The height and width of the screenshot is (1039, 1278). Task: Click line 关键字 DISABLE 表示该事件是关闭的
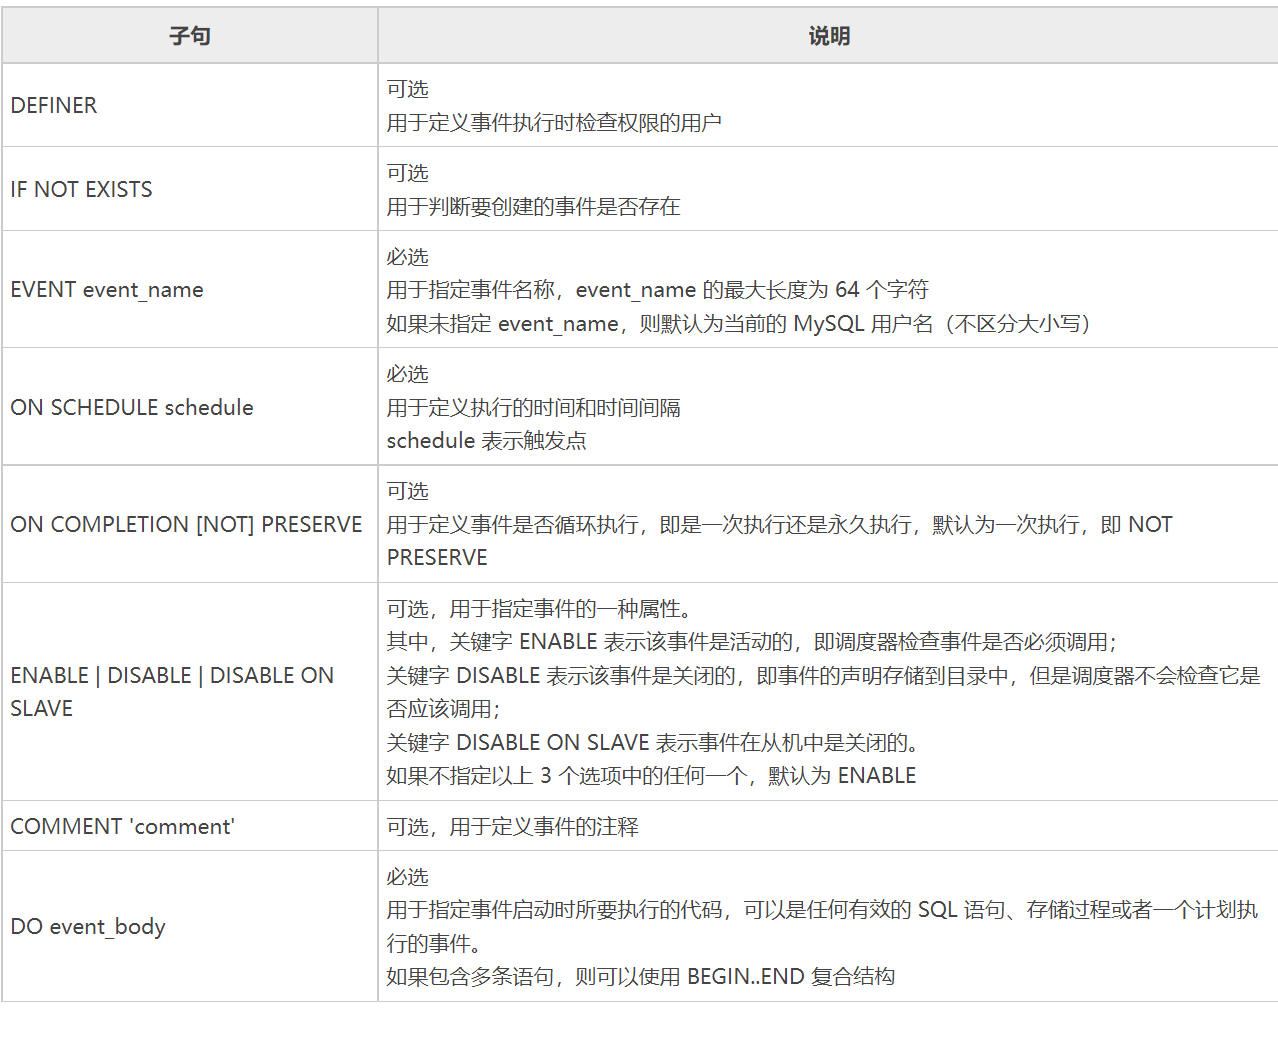click(x=823, y=676)
